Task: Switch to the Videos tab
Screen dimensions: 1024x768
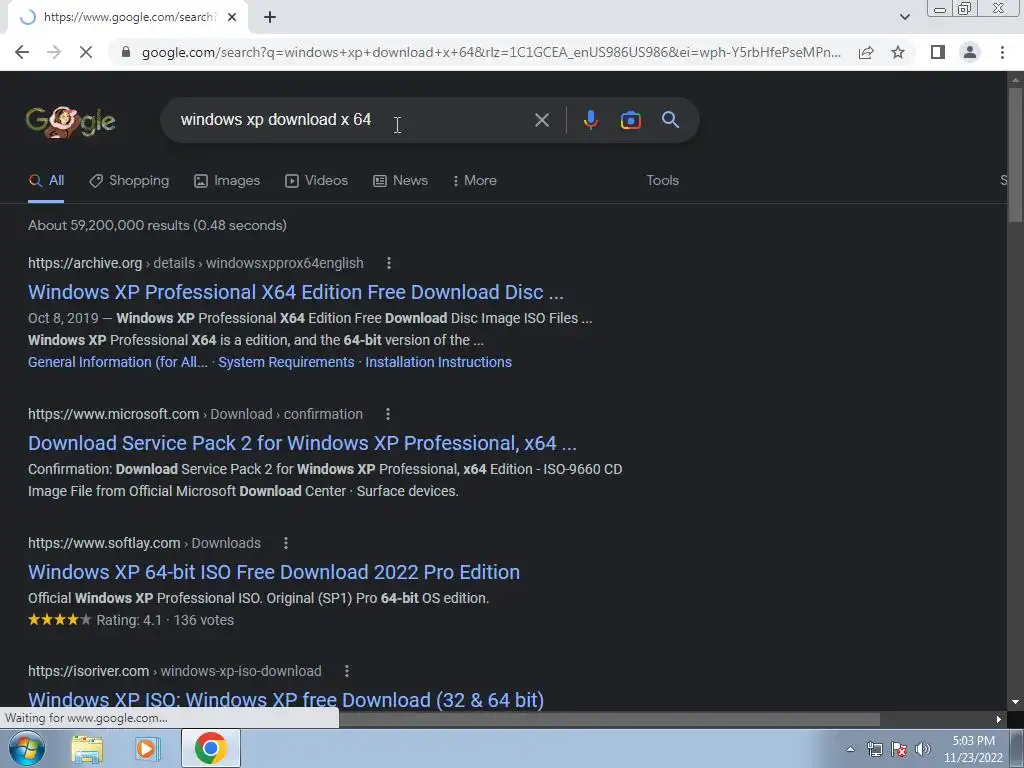Action: (317, 181)
